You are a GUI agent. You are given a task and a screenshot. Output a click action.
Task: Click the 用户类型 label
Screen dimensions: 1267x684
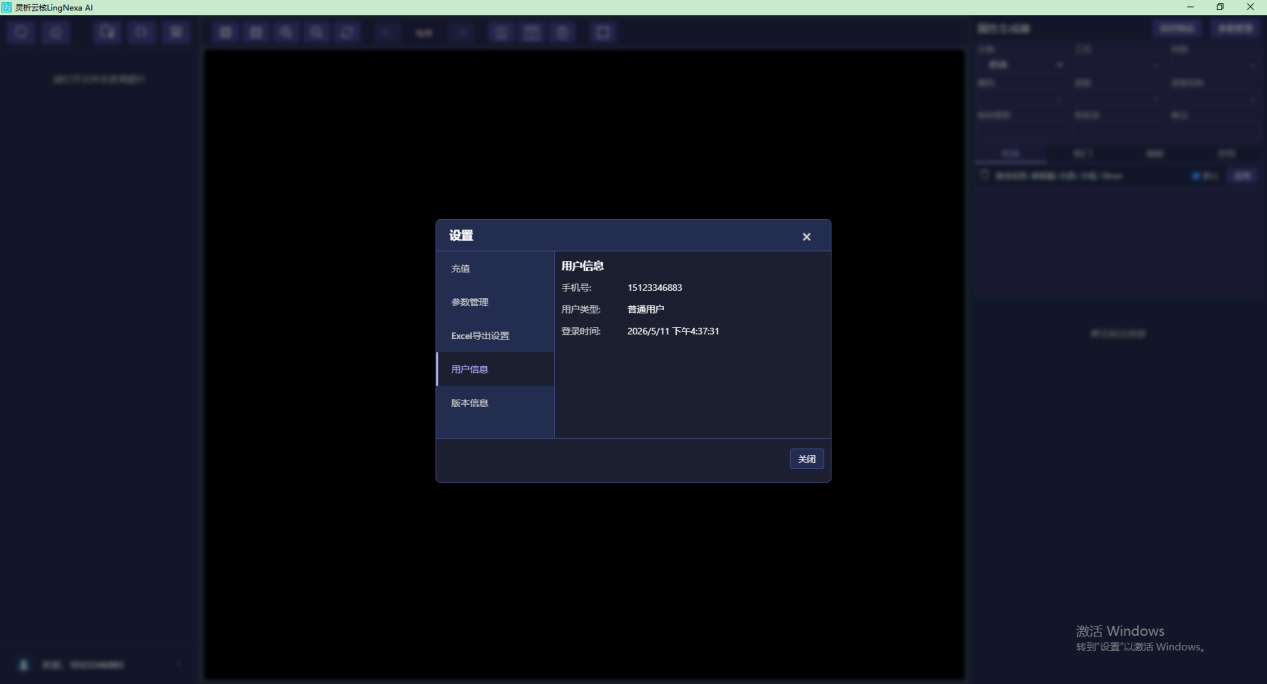(x=581, y=310)
